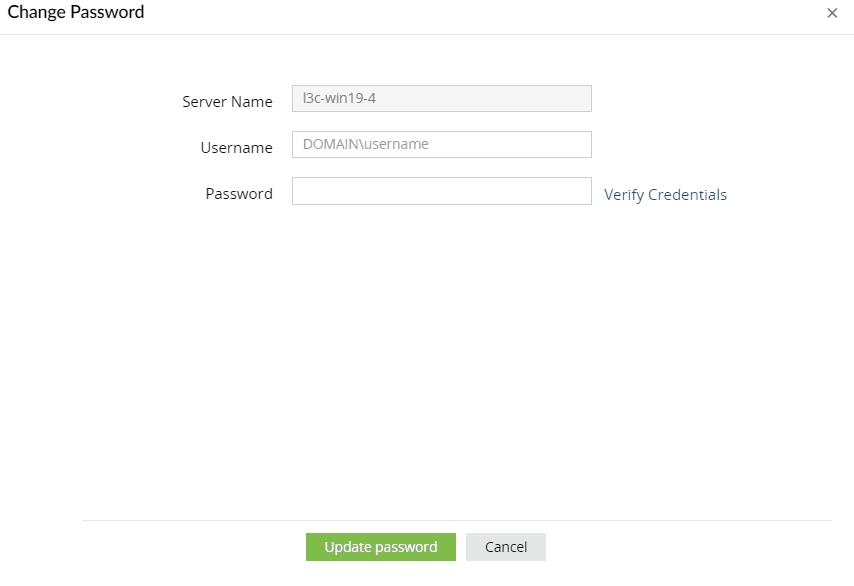
Task: Click the Change Password dialog title
Action: 76,12
